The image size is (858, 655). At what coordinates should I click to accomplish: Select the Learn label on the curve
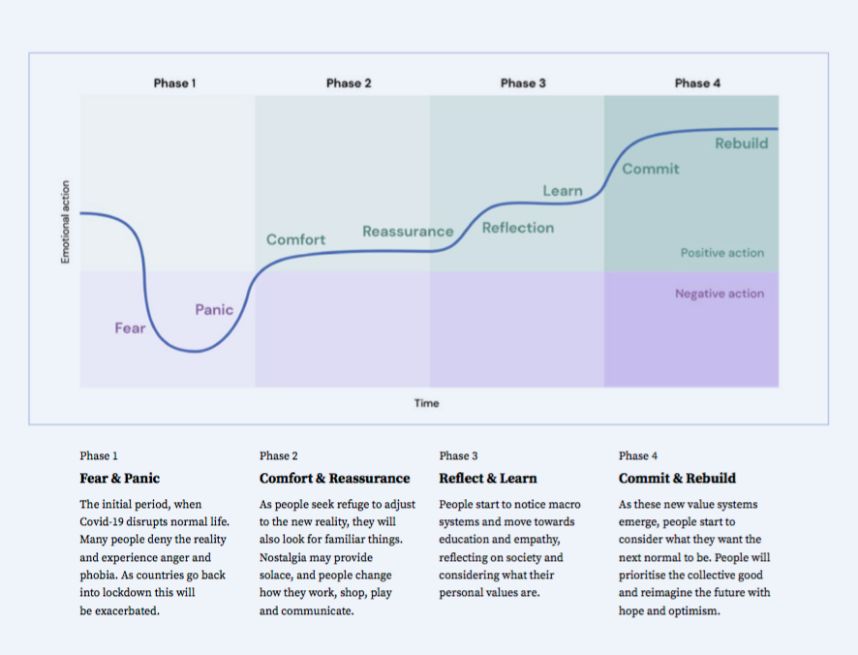tap(563, 191)
